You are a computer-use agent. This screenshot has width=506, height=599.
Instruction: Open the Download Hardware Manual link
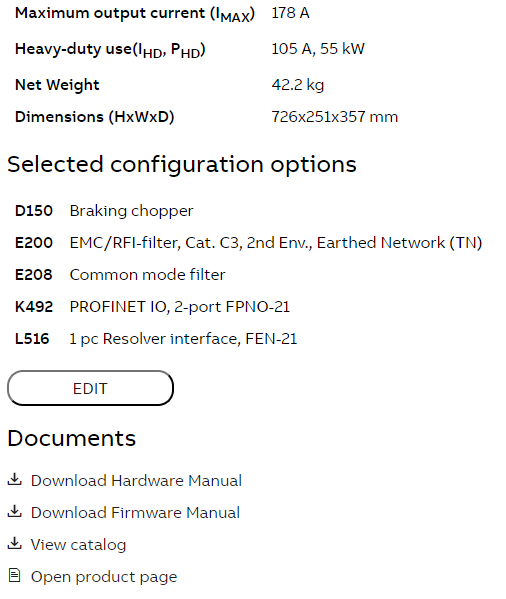(136, 481)
